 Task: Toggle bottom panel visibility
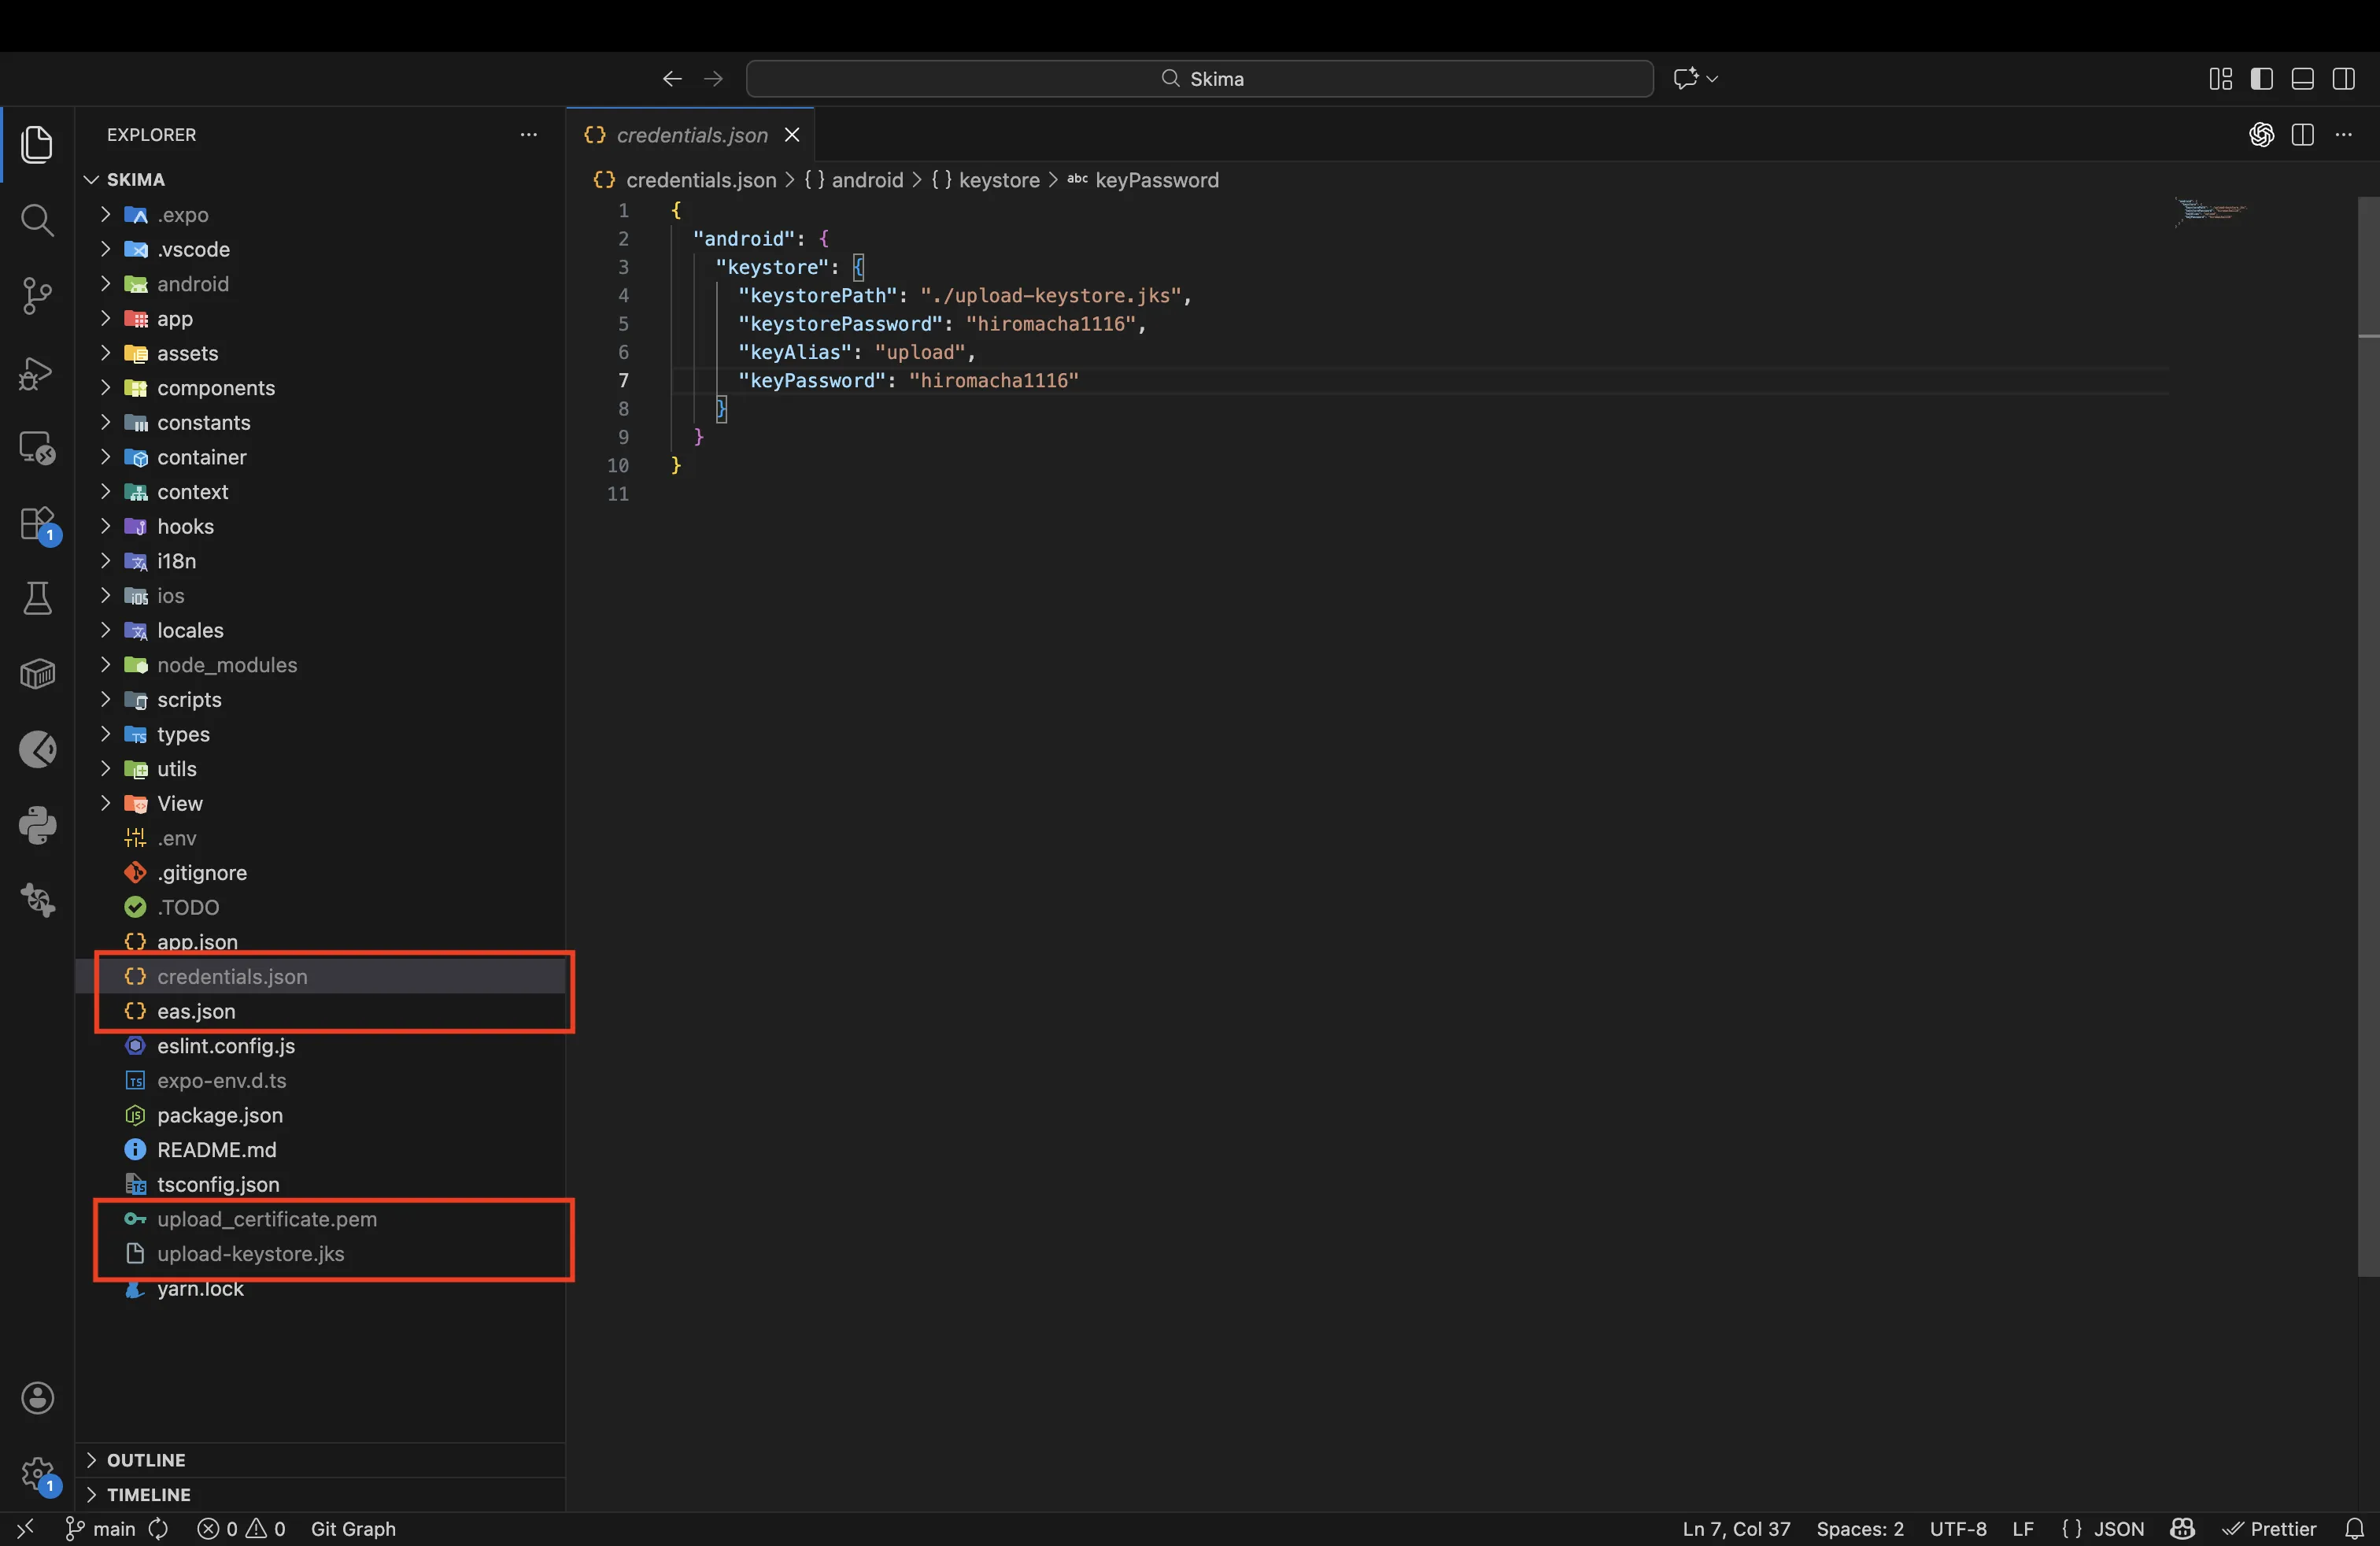pos(2303,79)
